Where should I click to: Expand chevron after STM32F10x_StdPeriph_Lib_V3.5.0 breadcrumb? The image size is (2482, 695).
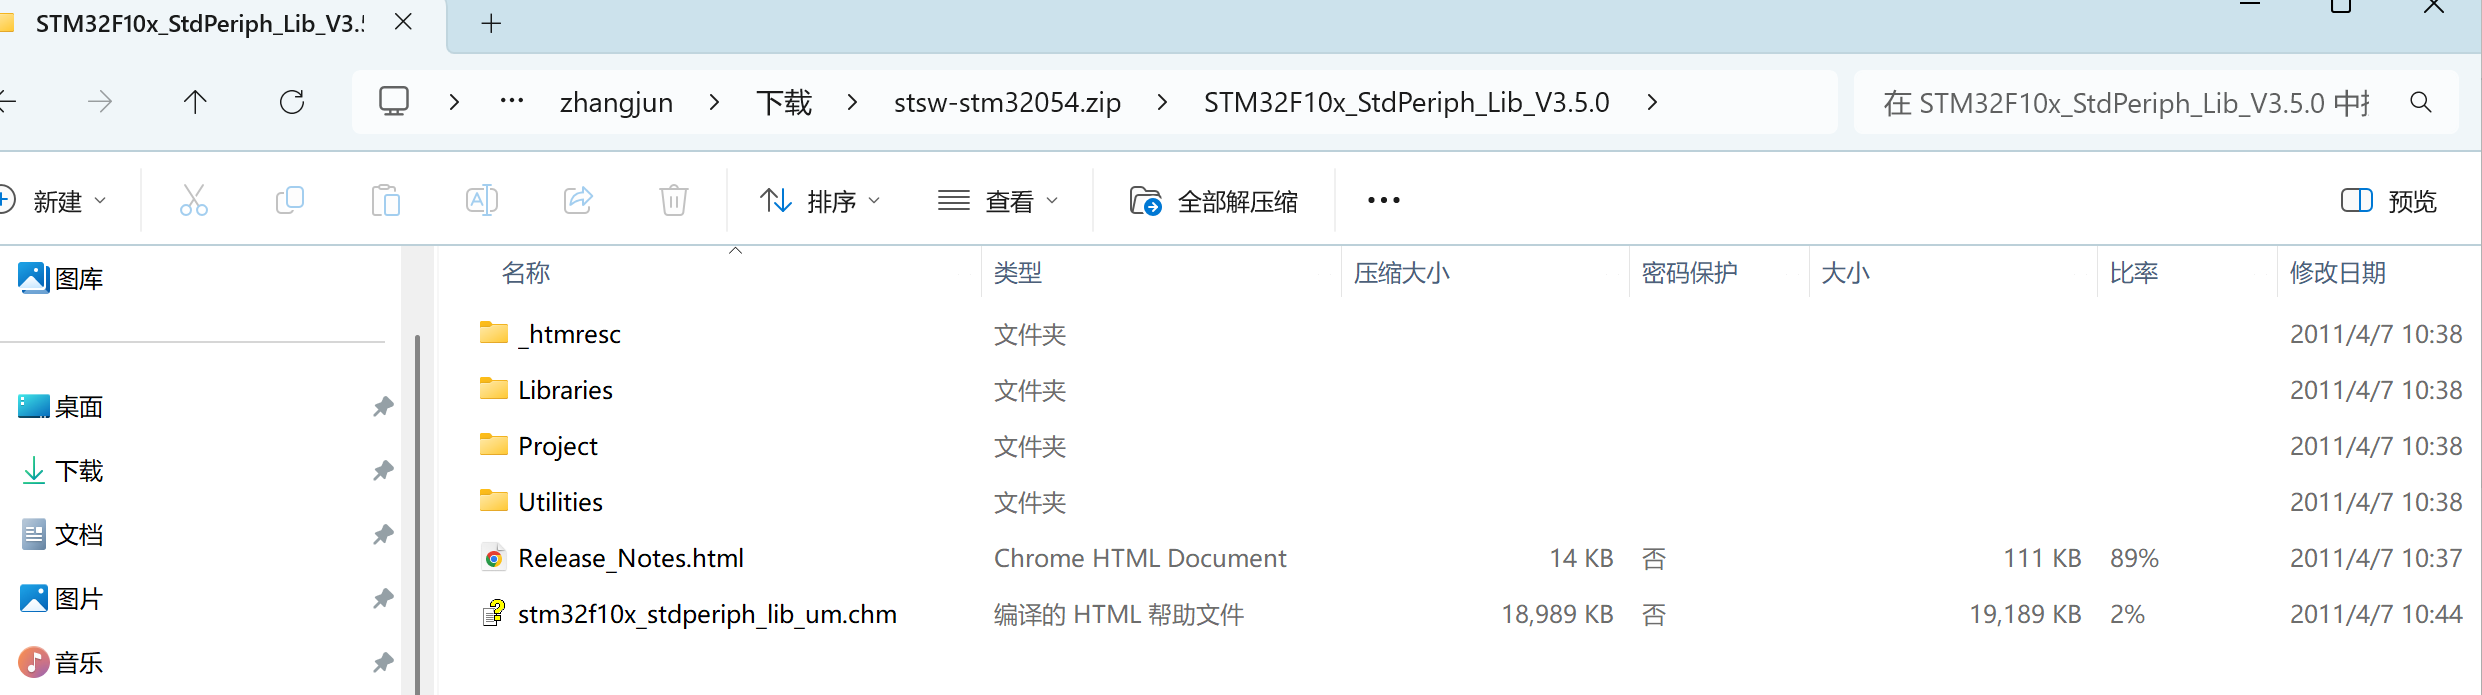tap(1652, 102)
